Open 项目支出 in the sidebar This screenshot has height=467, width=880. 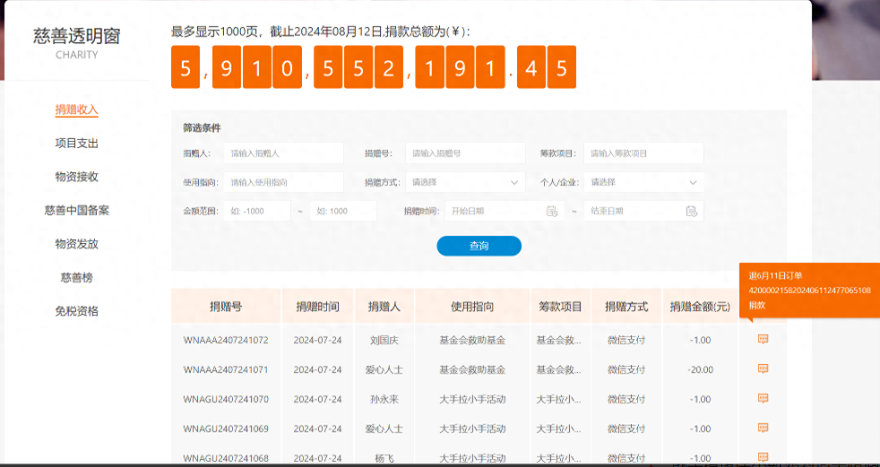(77, 143)
